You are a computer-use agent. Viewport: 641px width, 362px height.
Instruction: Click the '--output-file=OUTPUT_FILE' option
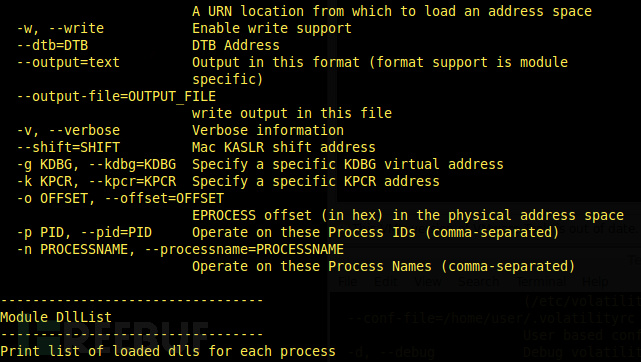pyautogui.click(x=116, y=96)
